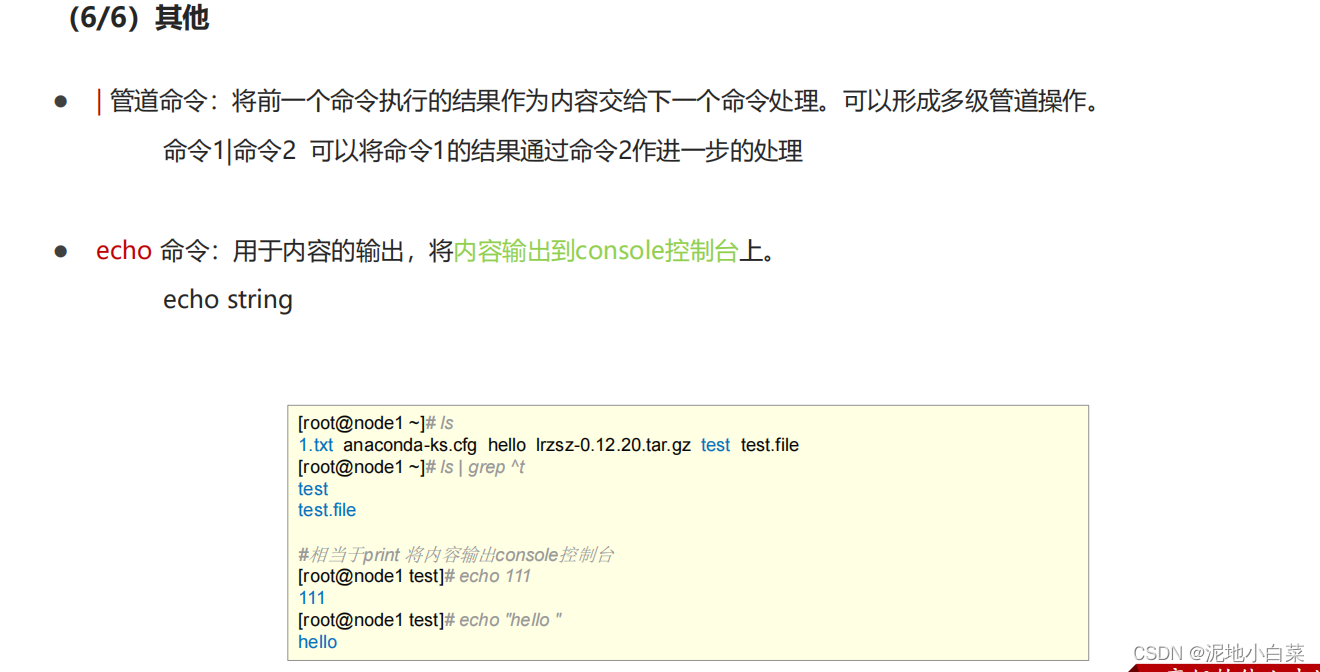Click the blue test.file grep result
Screen dimensions: 1320x672
[x=327, y=510]
